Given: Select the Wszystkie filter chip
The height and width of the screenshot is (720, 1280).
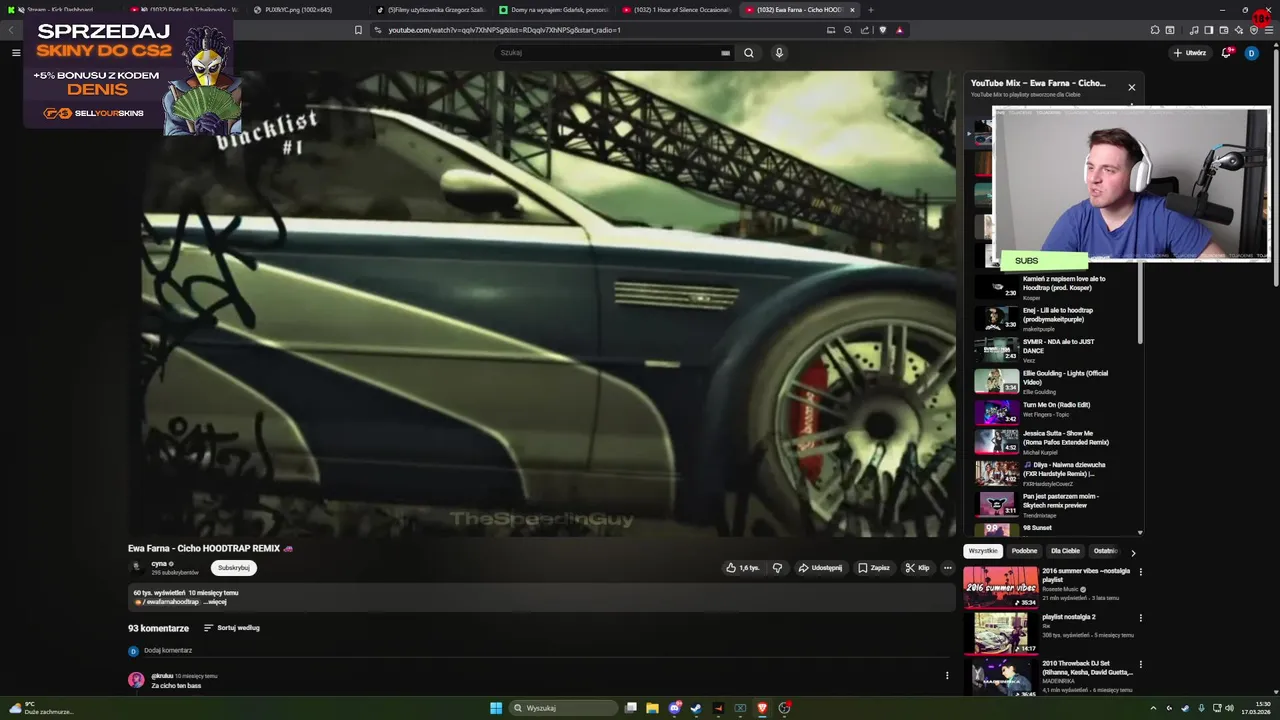Looking at the screenshot, I should 983,551.
